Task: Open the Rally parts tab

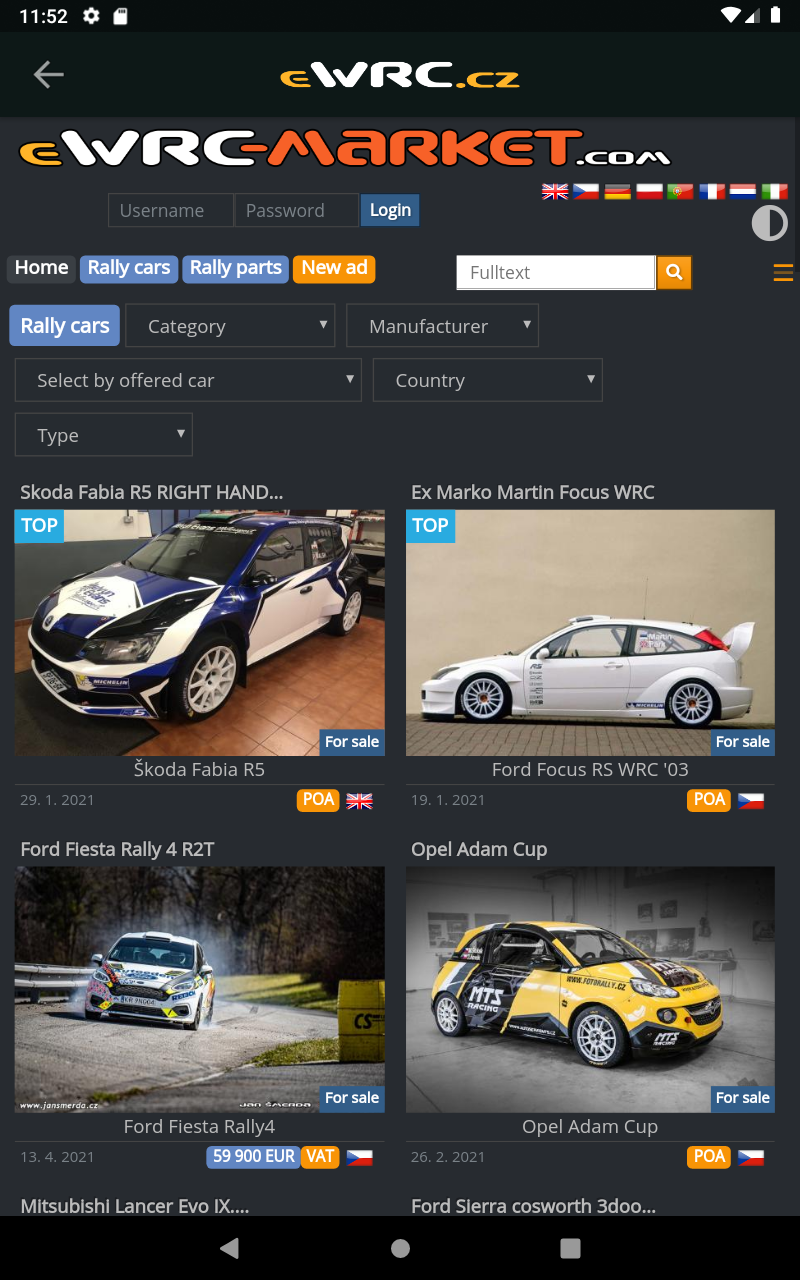Action: [236, 268]
